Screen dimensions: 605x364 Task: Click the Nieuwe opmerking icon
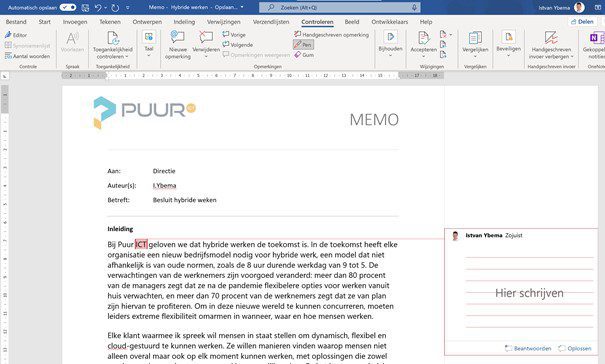pos(177,37)
